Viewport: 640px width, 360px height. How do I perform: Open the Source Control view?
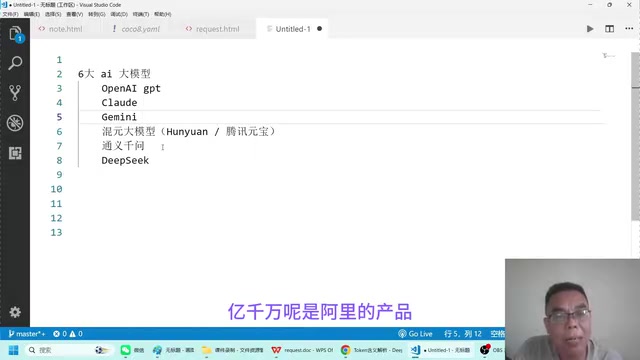15,93
